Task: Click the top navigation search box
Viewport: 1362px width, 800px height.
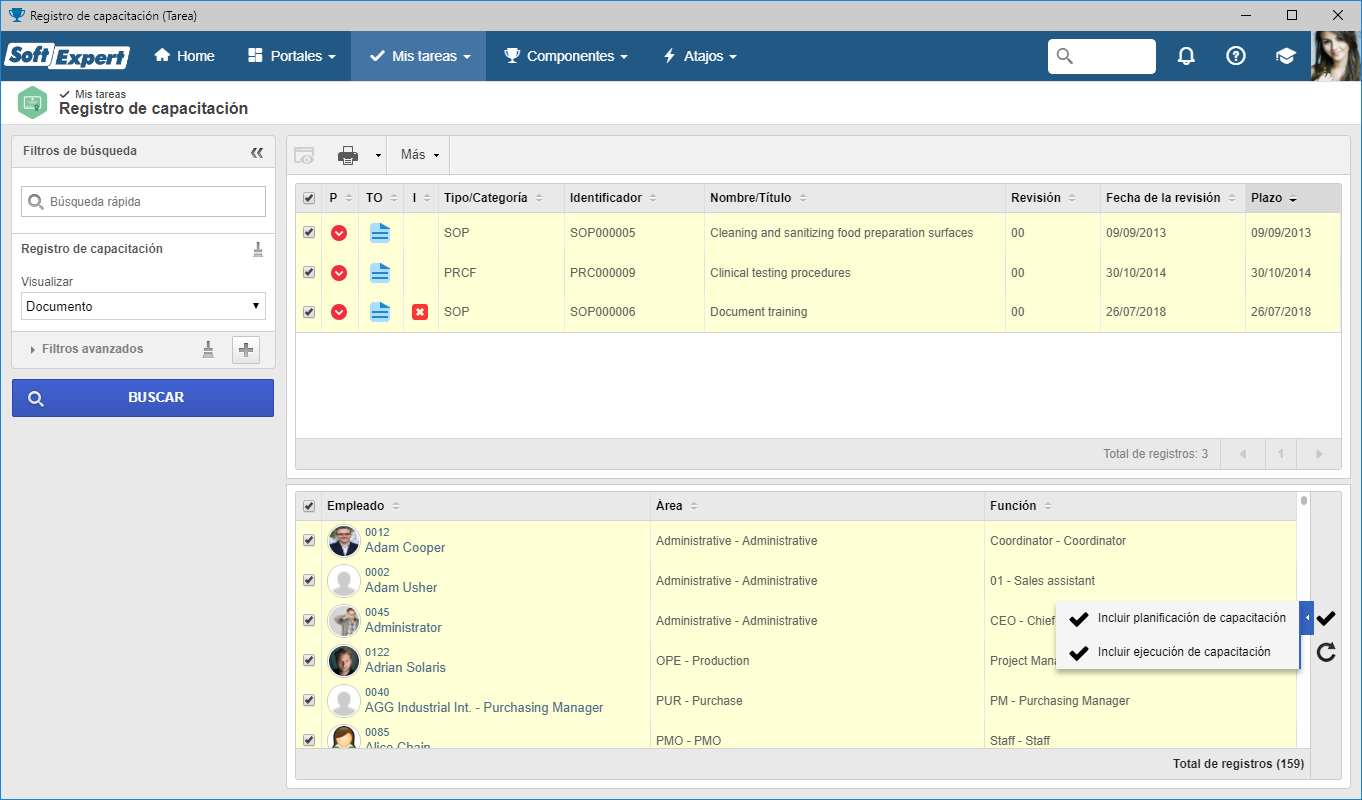Action: (1102, 56)
